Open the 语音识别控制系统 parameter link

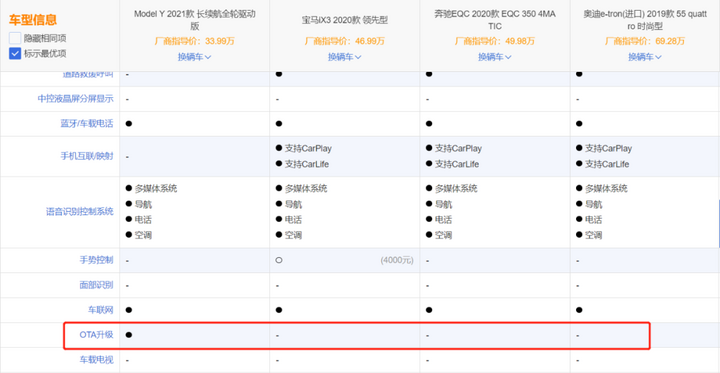79,212
